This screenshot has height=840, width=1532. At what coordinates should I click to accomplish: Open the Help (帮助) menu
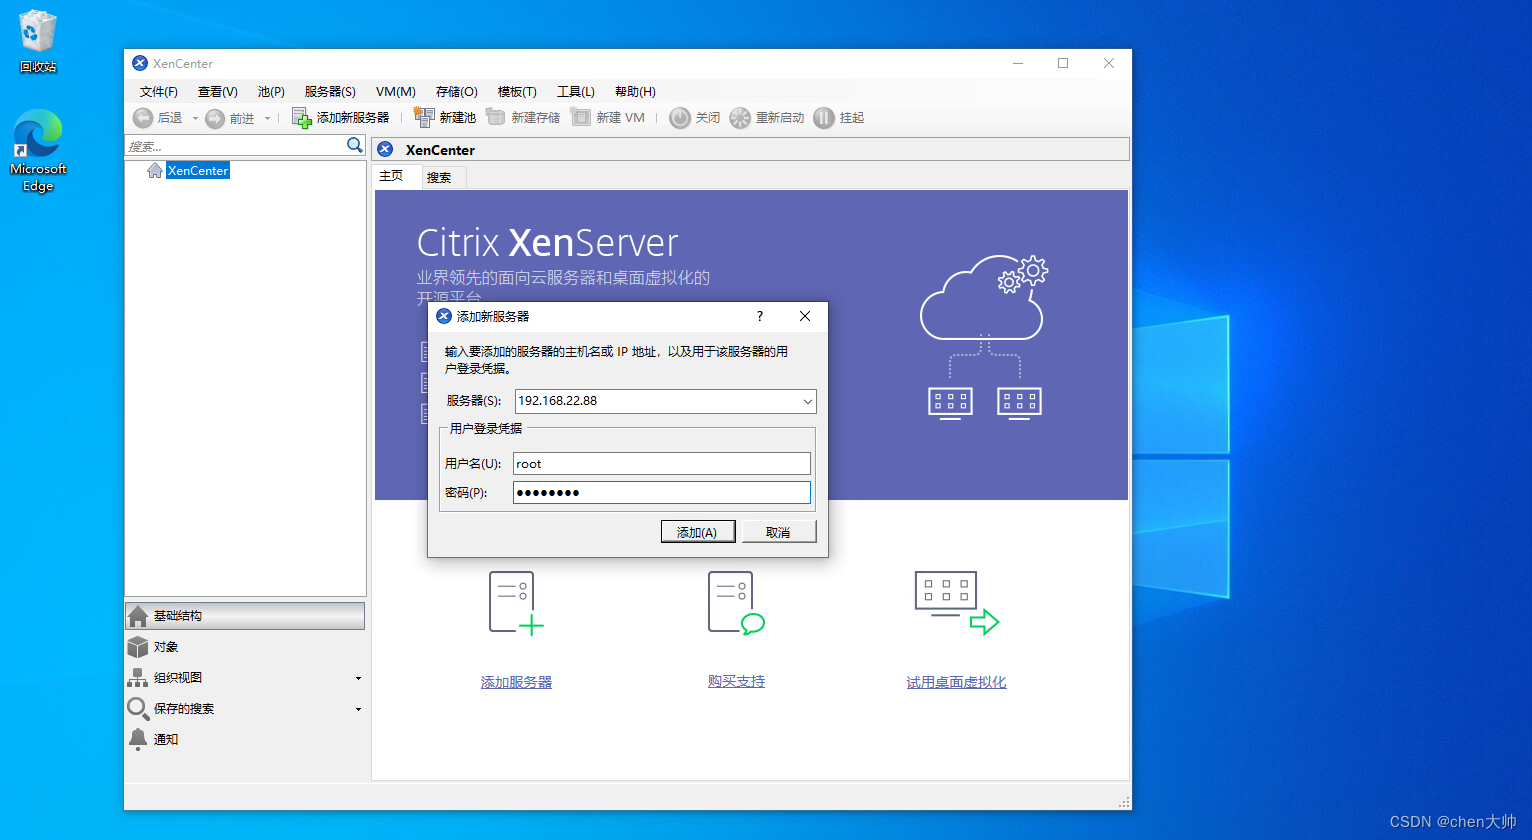tap(635, 91)
